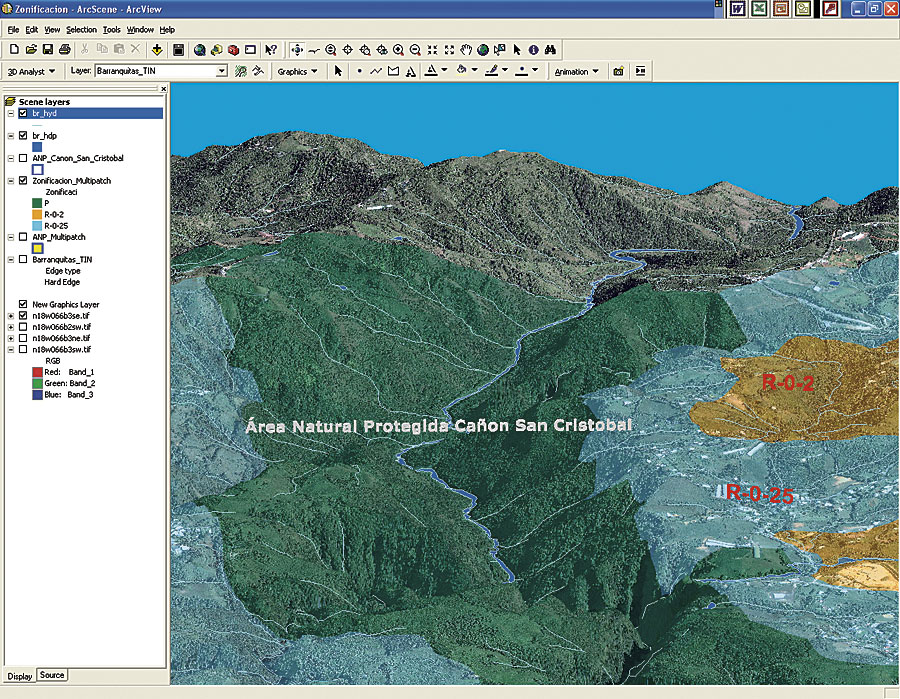Click the Full Extent globe icon
Screen dimensions: 900x699
coord(483,49)
